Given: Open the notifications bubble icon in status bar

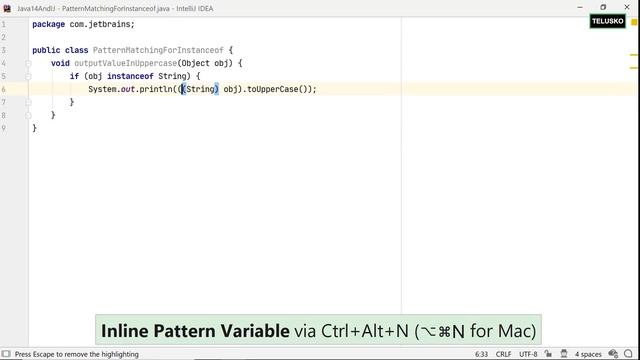Looking at the screenshot, I should (x=628, y=354).
